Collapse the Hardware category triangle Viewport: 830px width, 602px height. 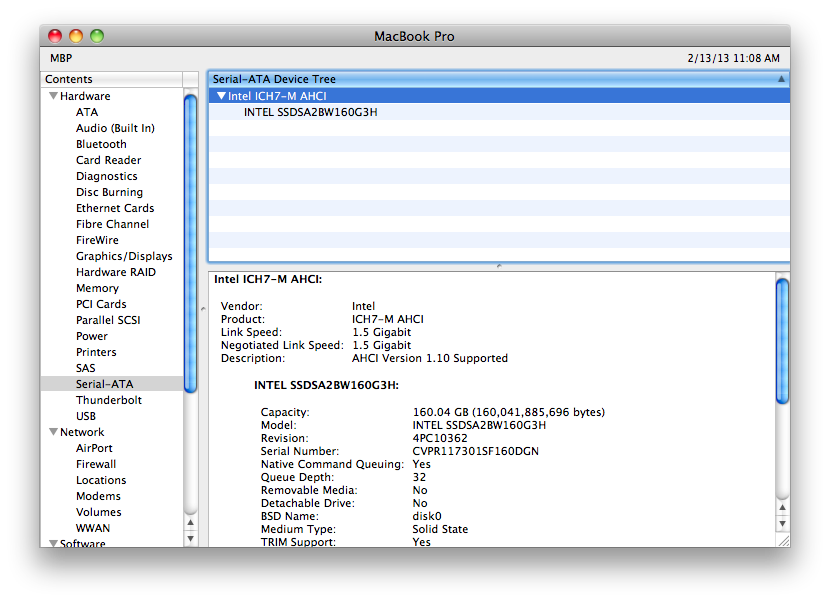click(x=53, y=96)
